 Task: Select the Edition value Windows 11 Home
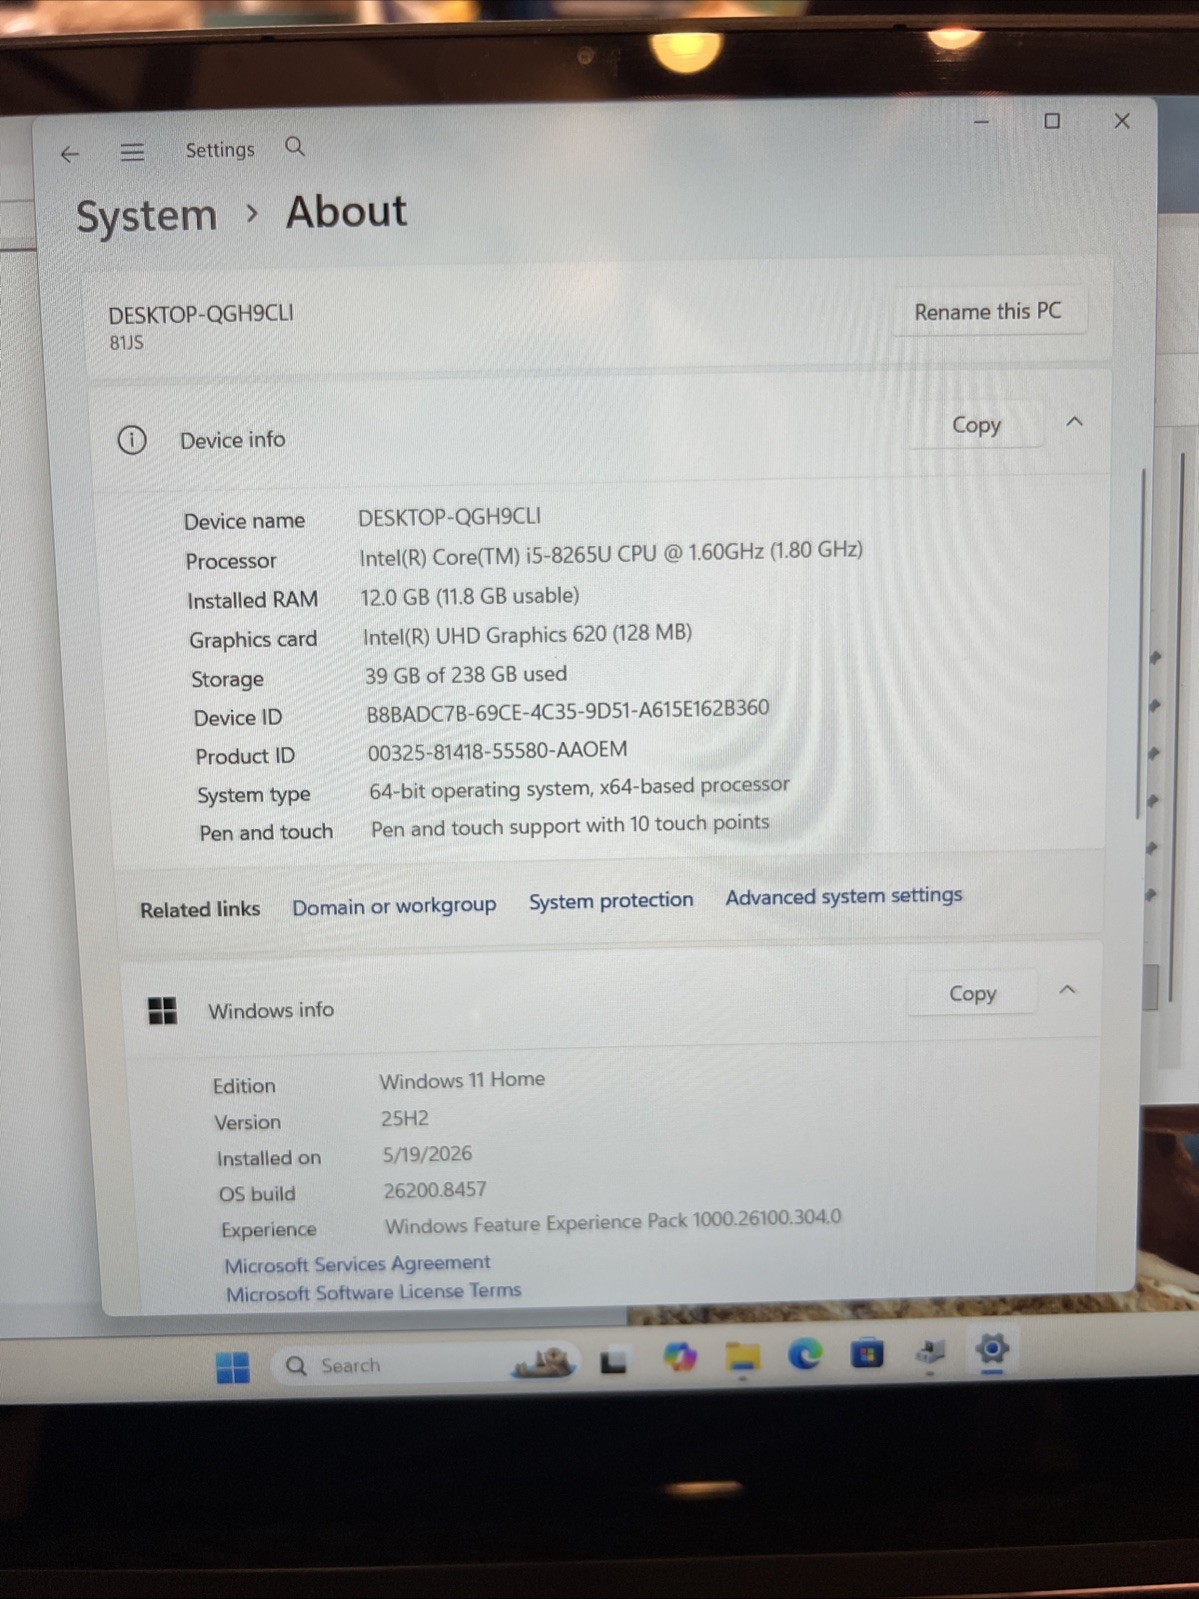pyautogui.click(x=462, y=1080)
